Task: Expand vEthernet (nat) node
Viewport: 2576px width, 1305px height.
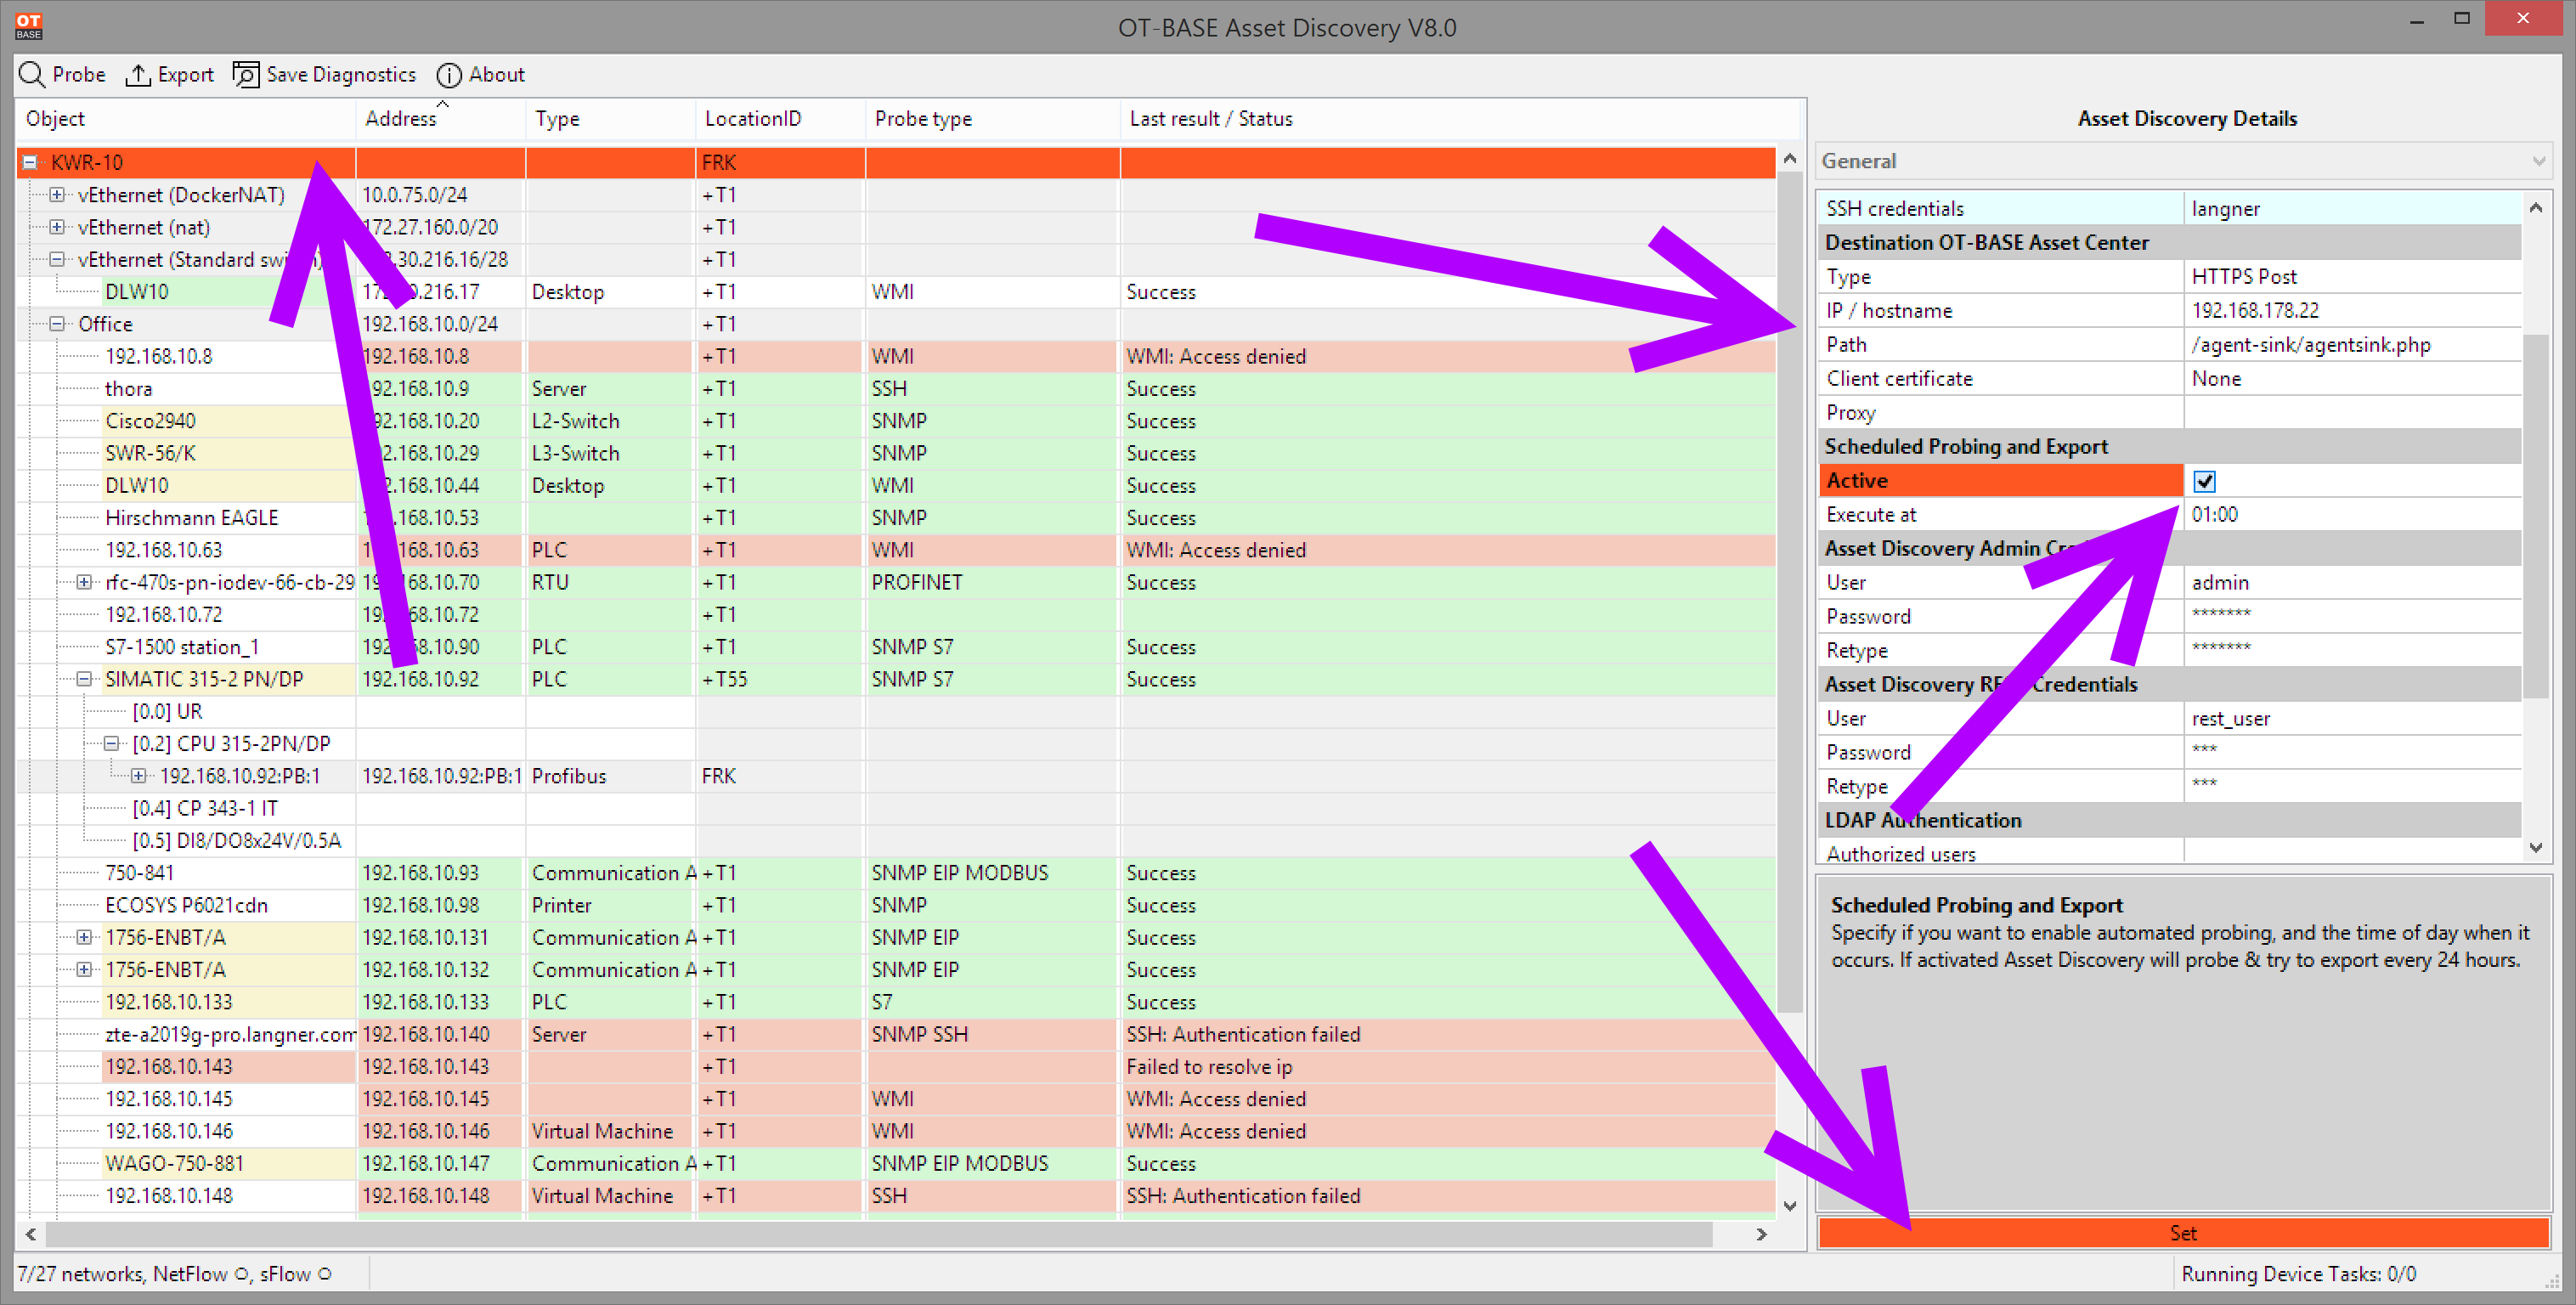Action: (57, 227)
